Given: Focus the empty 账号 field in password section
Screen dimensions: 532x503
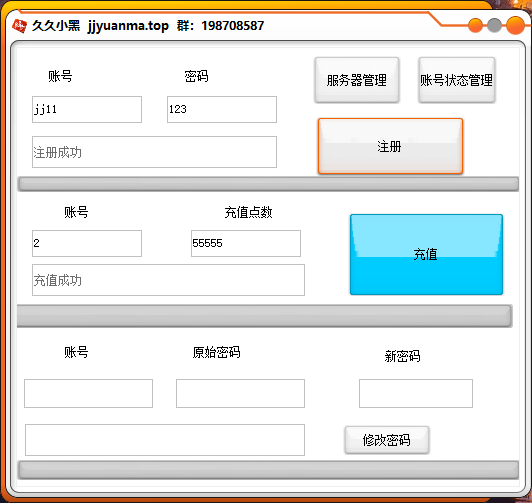Looking at the screenshot, I should [88, 393].
